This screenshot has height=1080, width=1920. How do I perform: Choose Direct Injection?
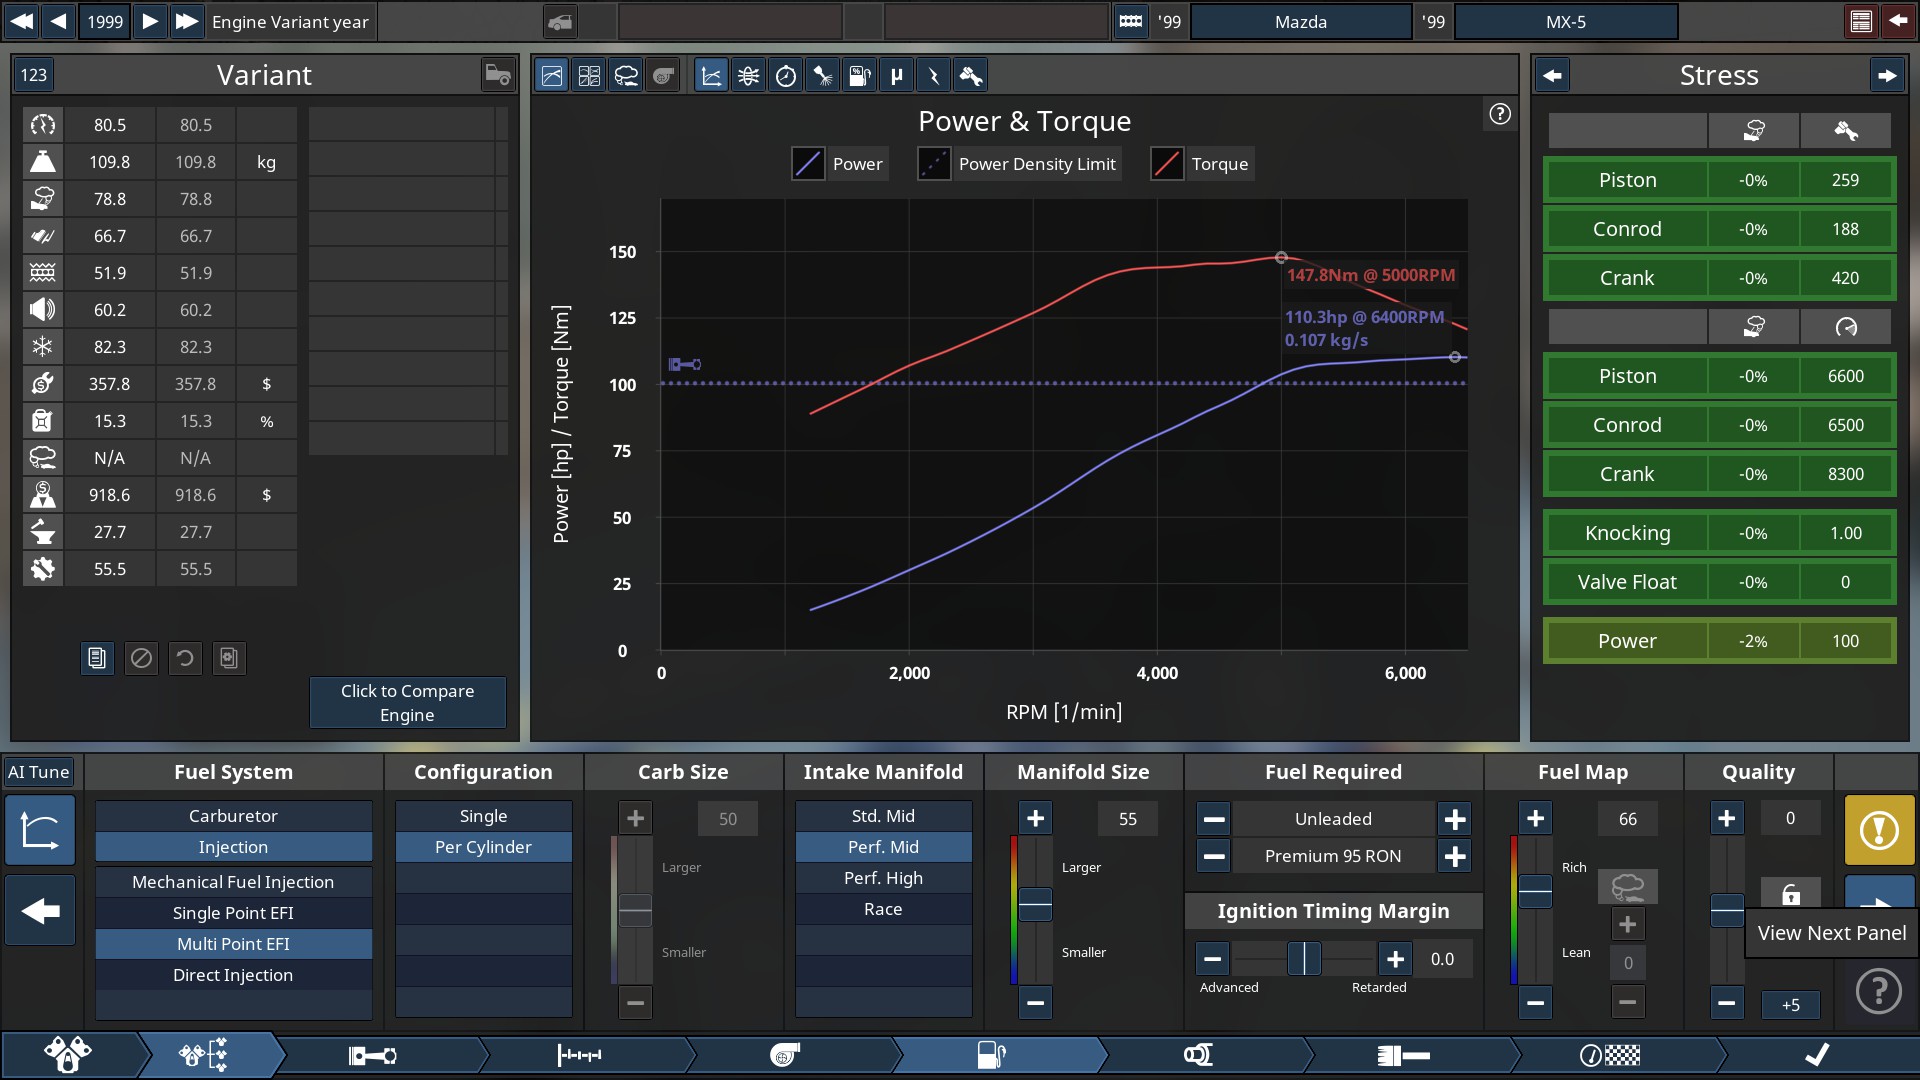(x=233, y=975)
